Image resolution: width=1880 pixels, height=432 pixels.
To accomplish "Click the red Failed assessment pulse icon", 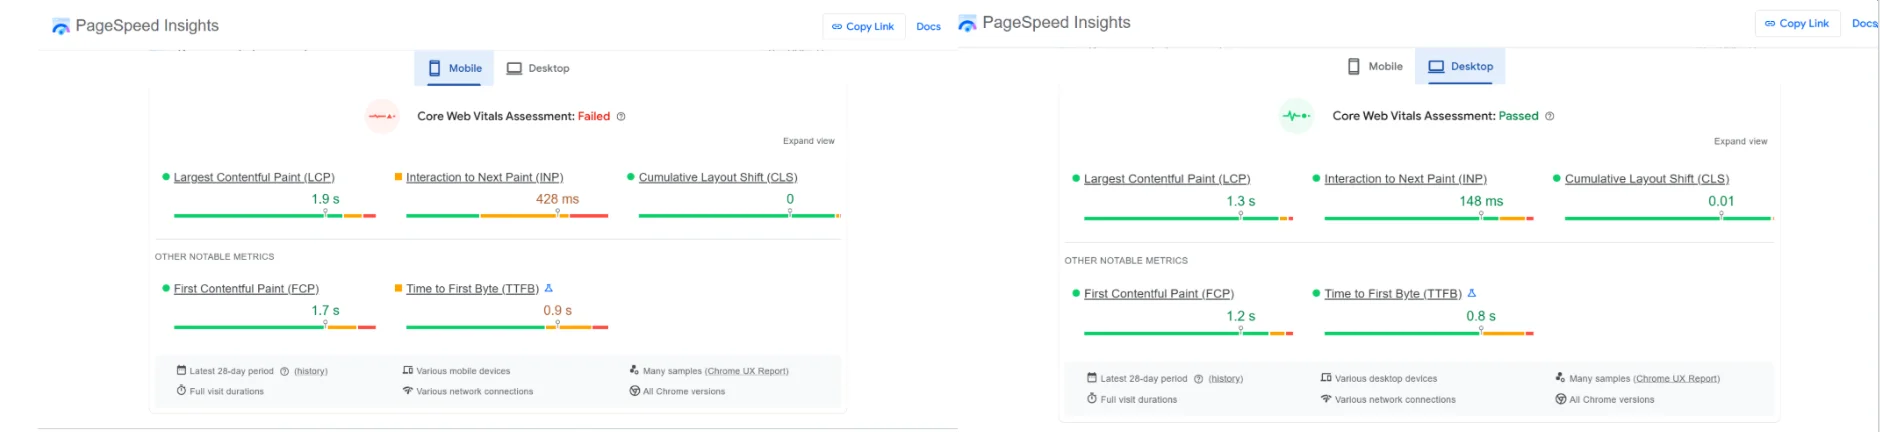I will point(382,116).
